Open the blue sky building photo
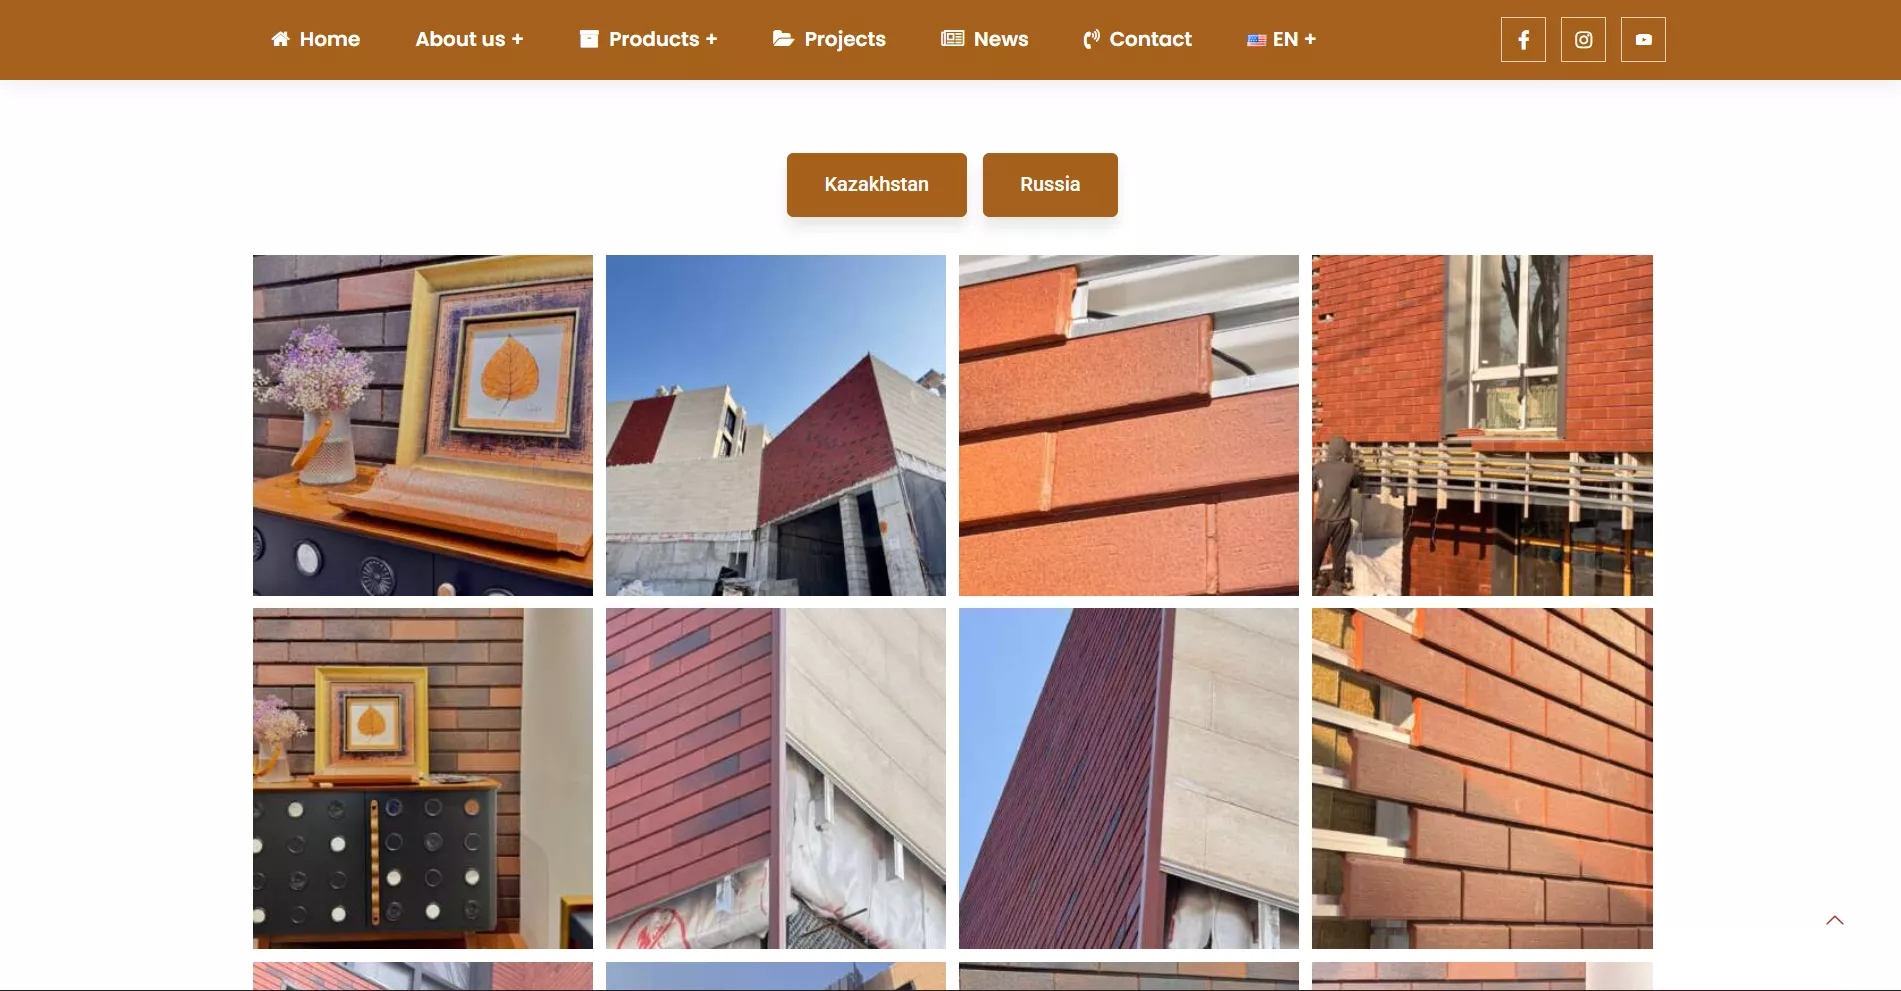The image size is (1901, 991). click(x=776, y=425)
